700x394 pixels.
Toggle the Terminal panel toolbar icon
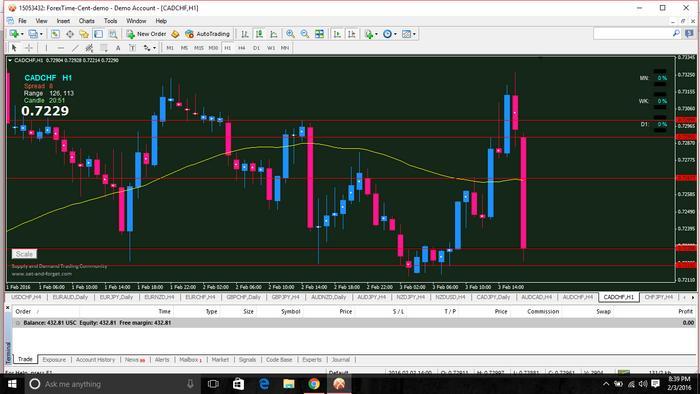(98, 34)
